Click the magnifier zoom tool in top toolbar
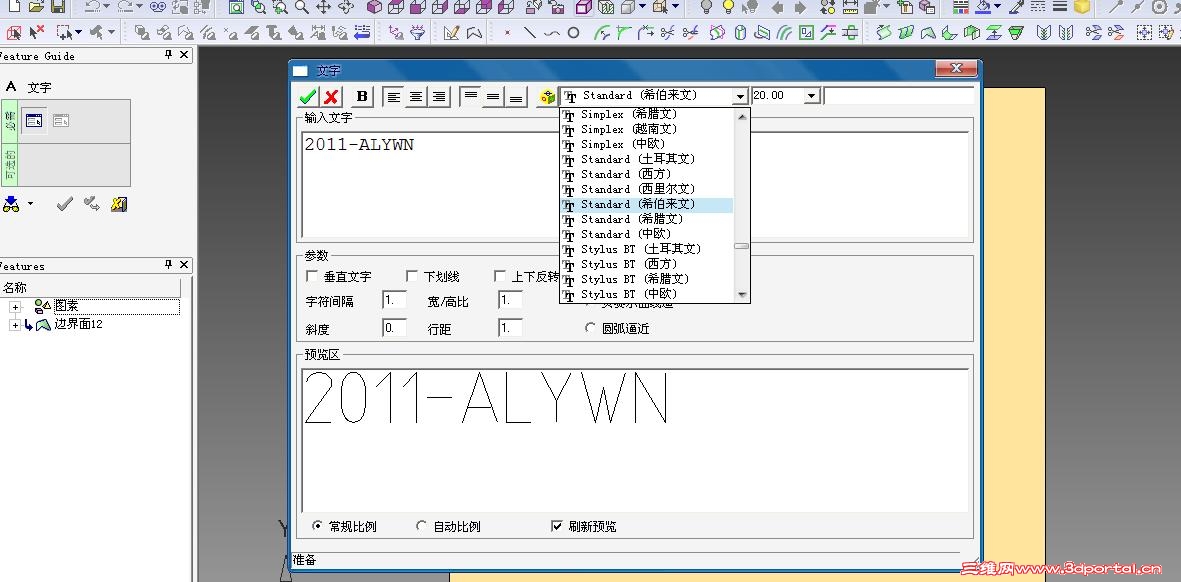This screenshot has height=582, width=1181. pyautogui.click(x=301, y=8)
